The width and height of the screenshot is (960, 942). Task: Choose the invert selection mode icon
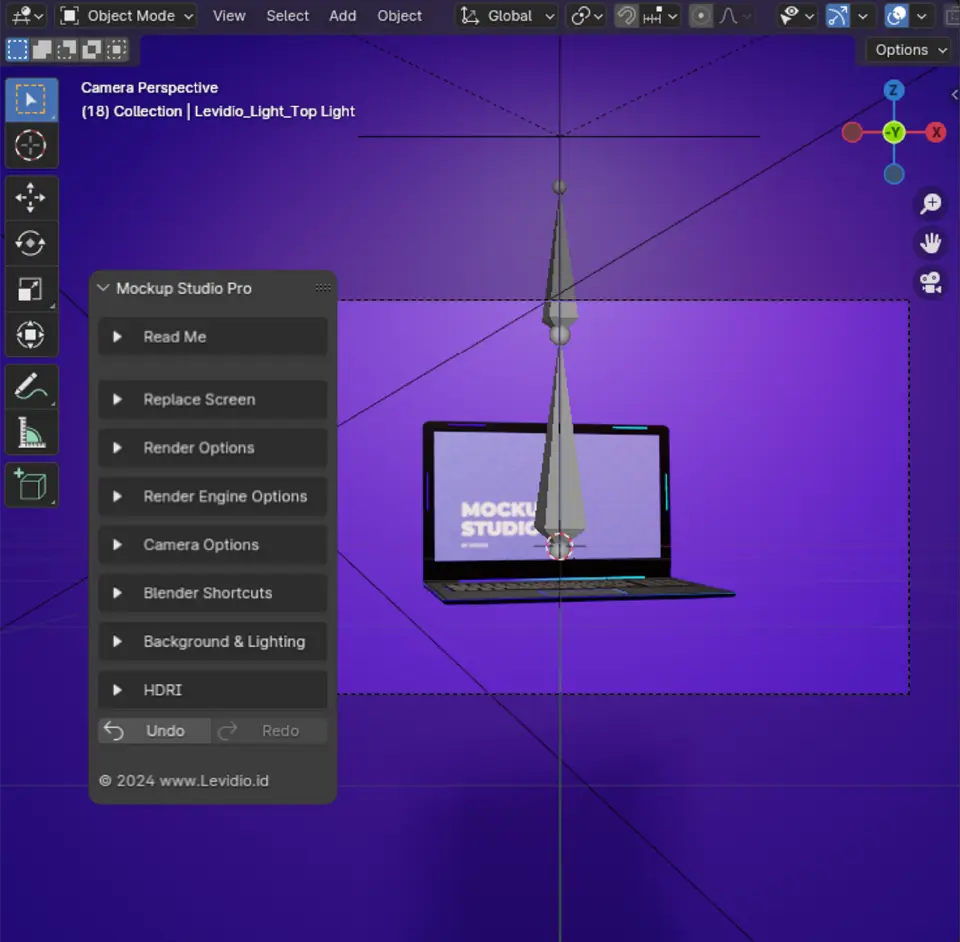coord(91,50)
